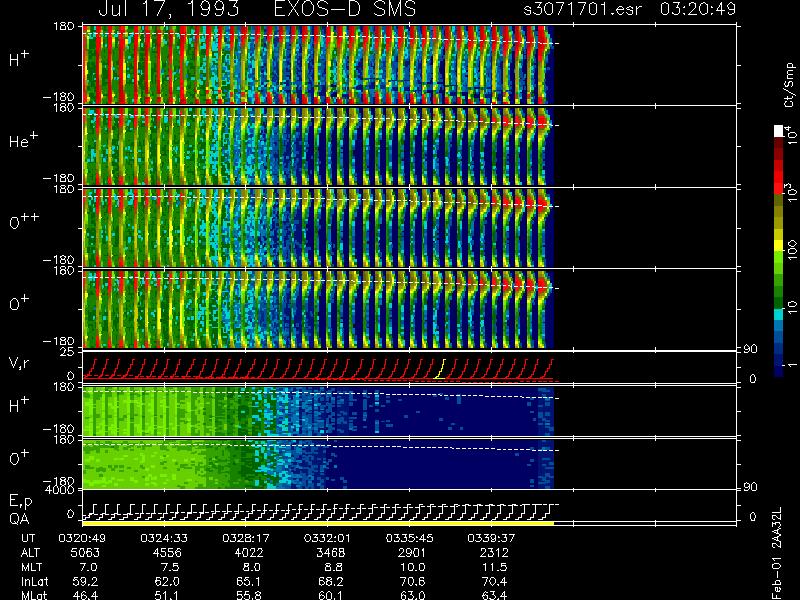Click the yellow QA status bar
This screenshot has width=800, height=600.
pyautogui.click(x=318, y=523)
